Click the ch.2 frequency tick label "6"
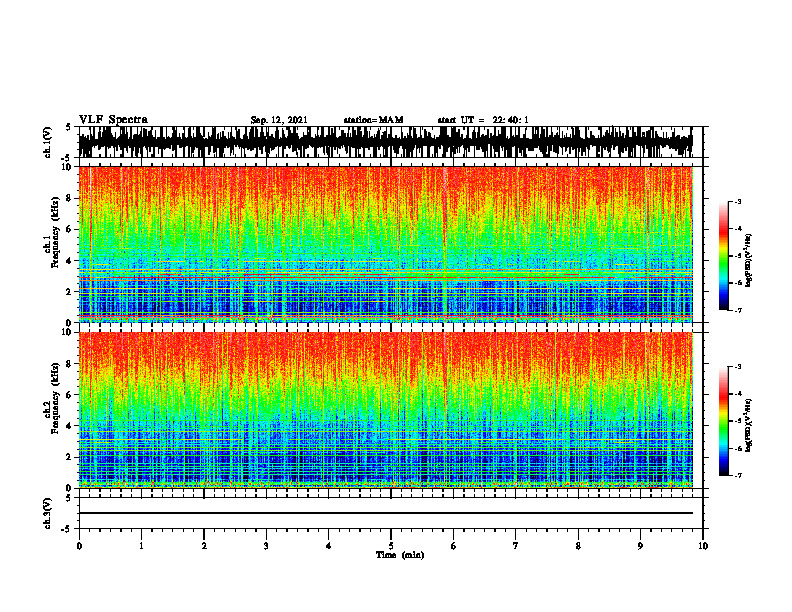The width and height of the screenshot is (792, 612). tap(71, 395)
